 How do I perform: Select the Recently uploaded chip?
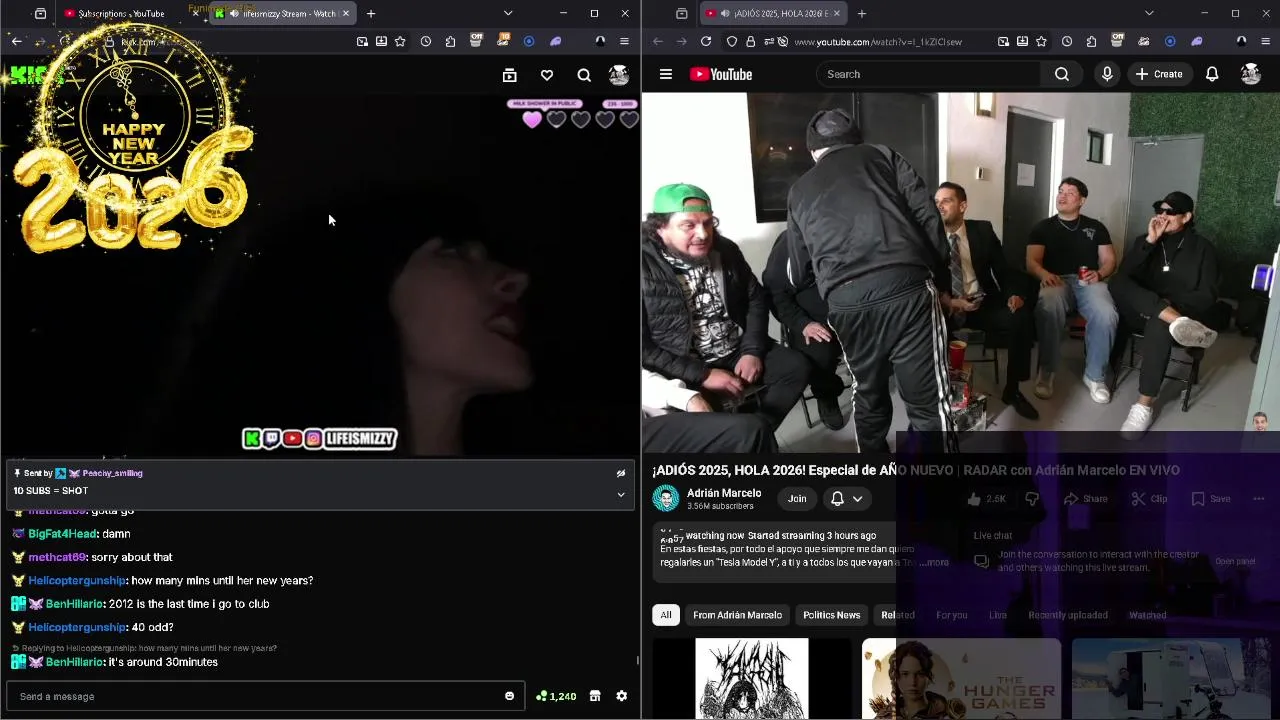[x=1068, y=615]
